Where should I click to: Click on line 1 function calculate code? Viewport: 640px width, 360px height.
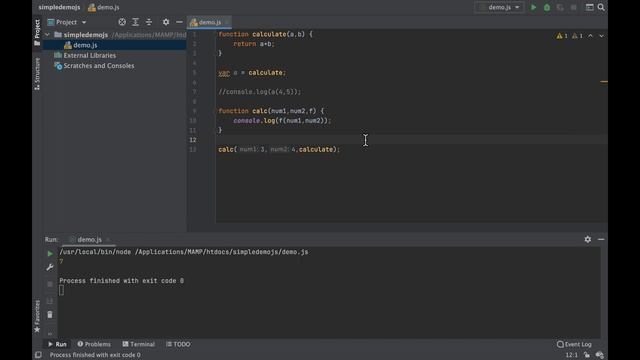point(265,34)
